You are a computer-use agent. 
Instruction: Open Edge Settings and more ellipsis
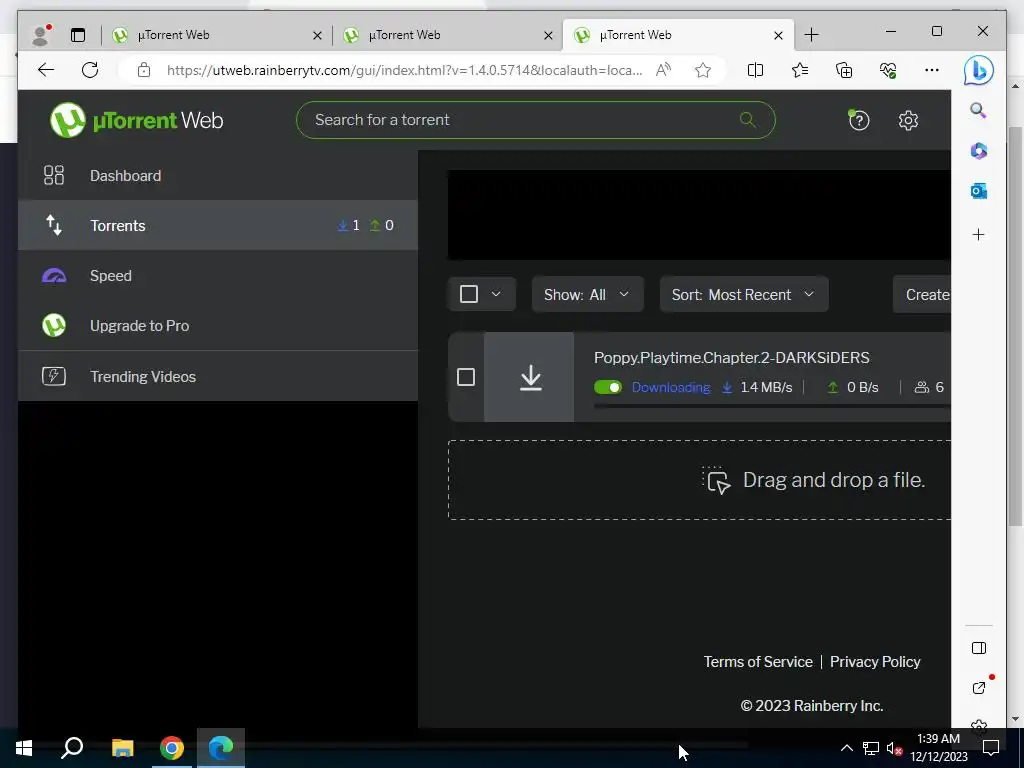[x=932, y=70]
